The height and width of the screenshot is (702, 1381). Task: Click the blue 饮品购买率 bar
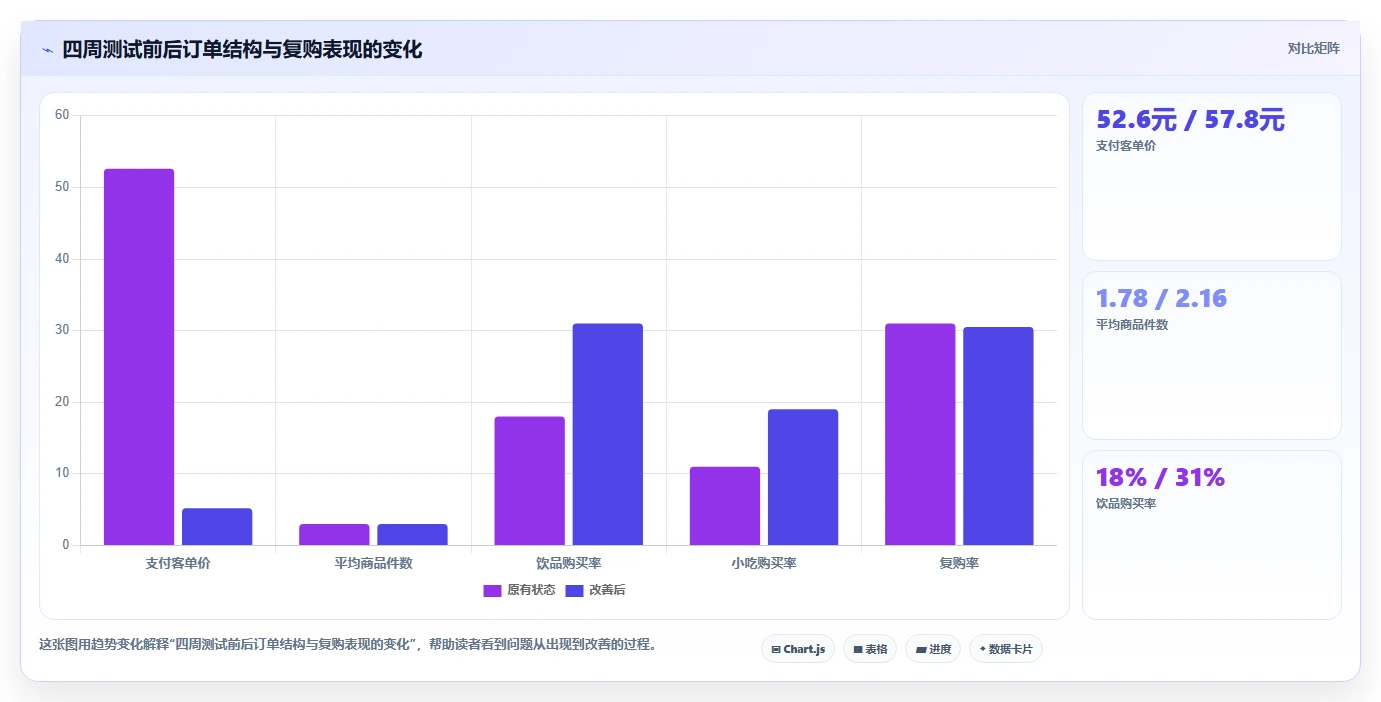(x=607, y=434)
